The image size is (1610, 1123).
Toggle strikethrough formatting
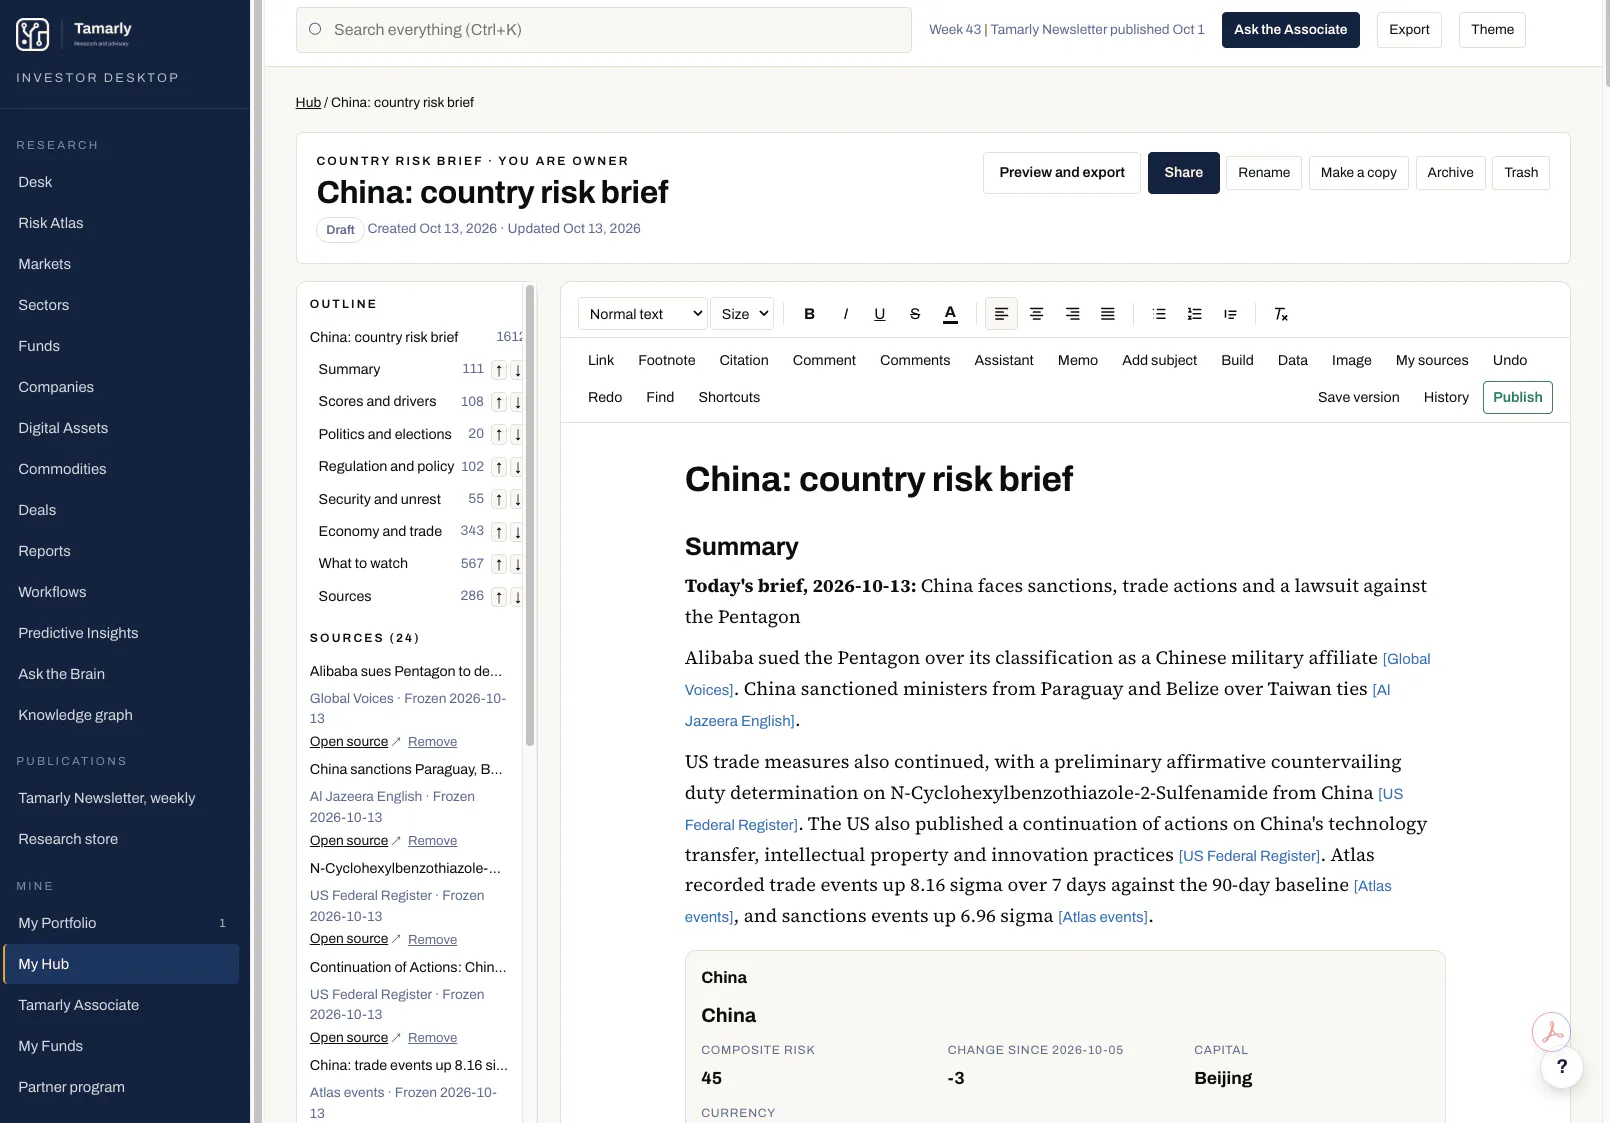[x=915, y=314]
